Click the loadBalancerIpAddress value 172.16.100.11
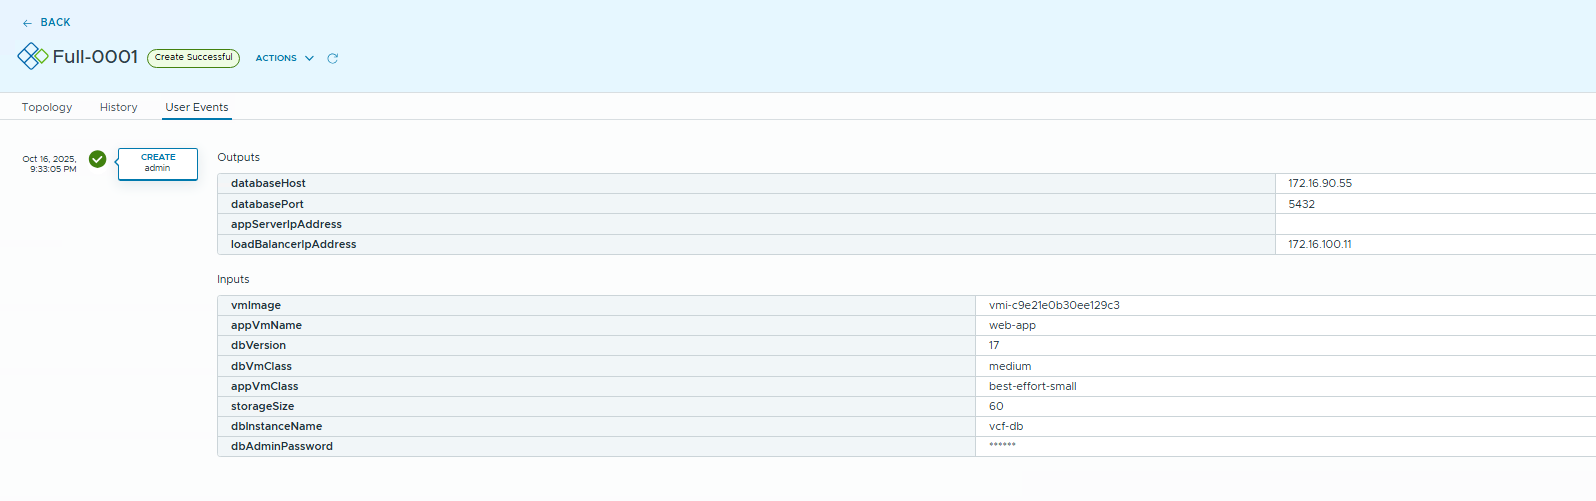Viewport: 1596px width, 501px height. (1319, 244)
